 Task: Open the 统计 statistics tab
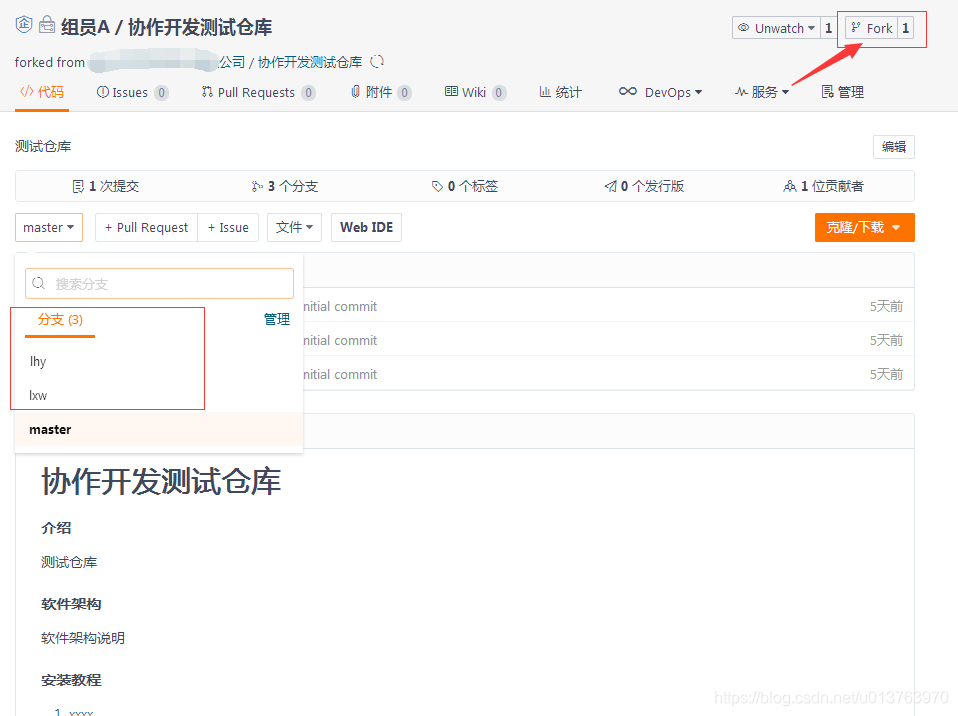(560, 92)
